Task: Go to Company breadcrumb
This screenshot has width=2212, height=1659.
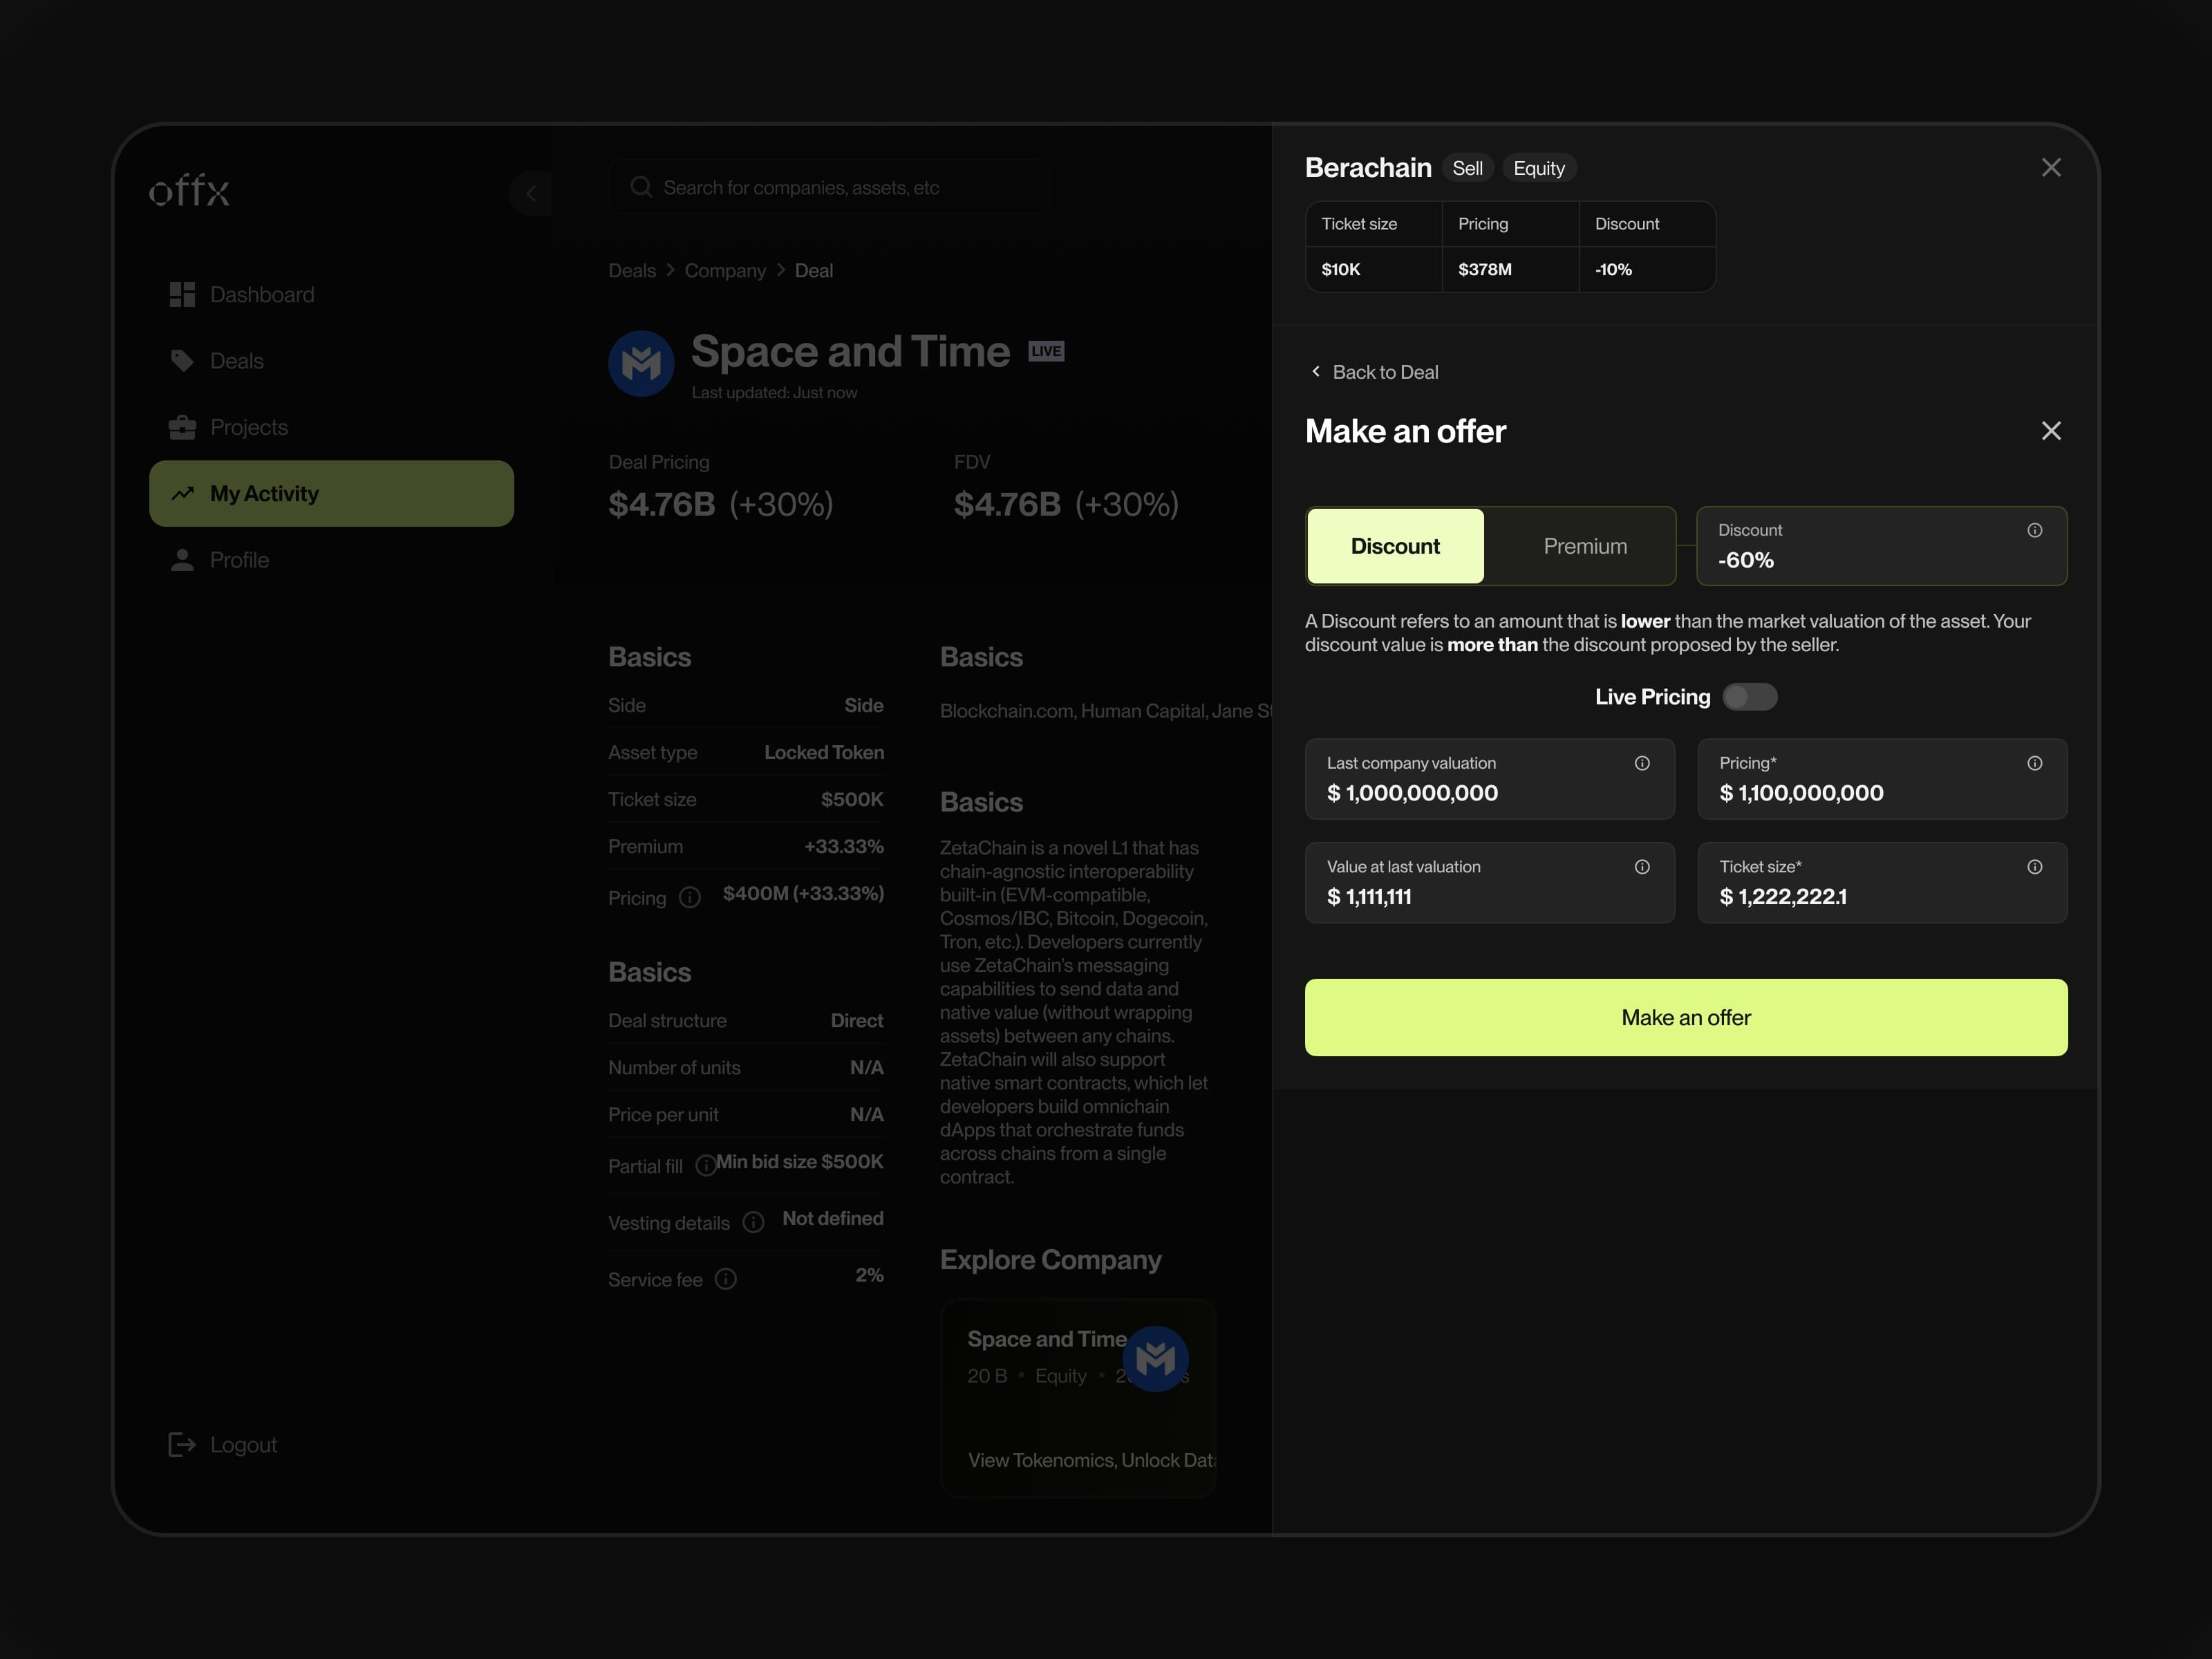Action: pyautogui.click(x=725, y=270)
